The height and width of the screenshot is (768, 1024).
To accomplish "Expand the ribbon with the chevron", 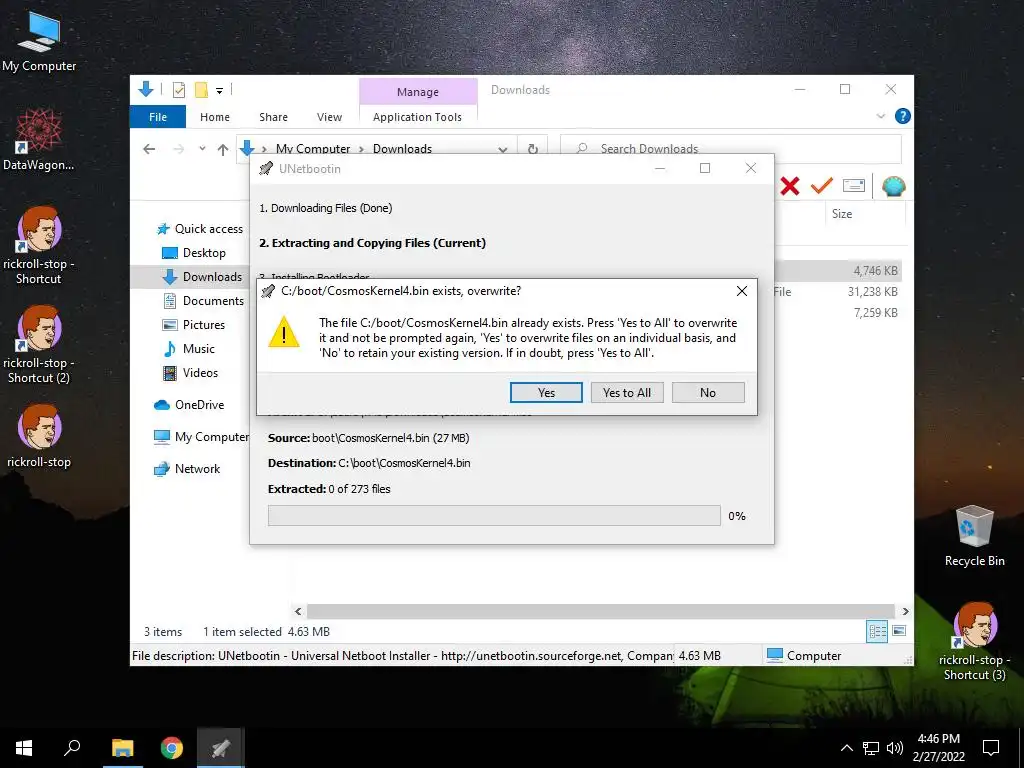I will coord(880,116).
